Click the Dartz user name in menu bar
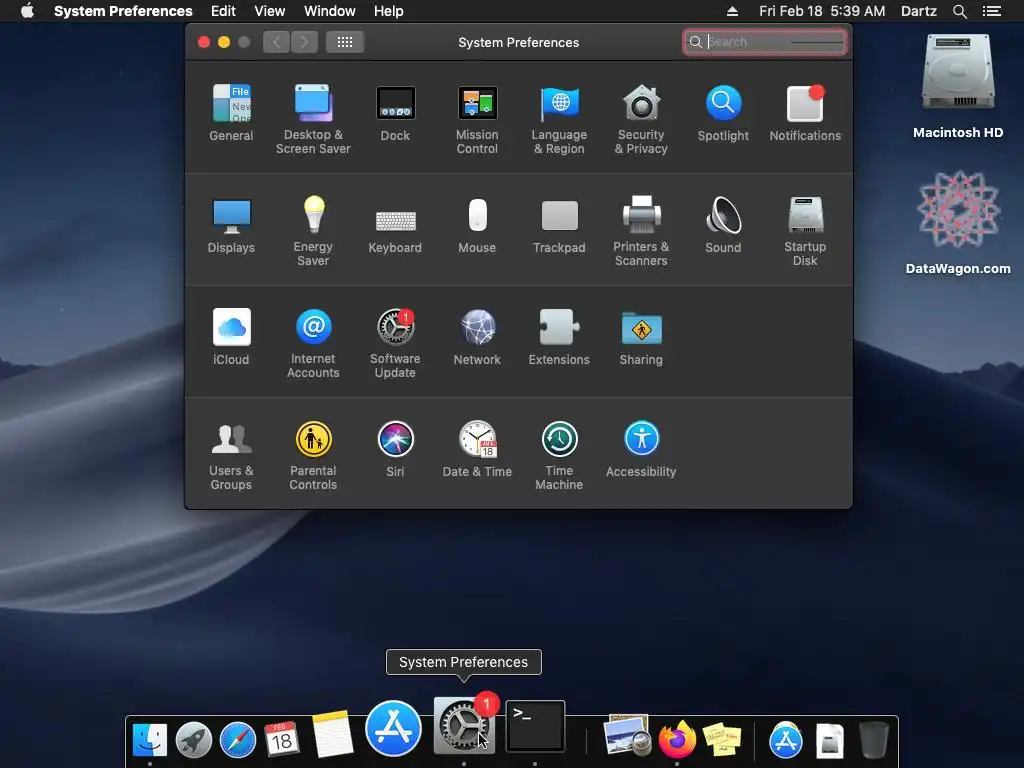The width and height of the screenshot is (1024, 768). (919, 11)
